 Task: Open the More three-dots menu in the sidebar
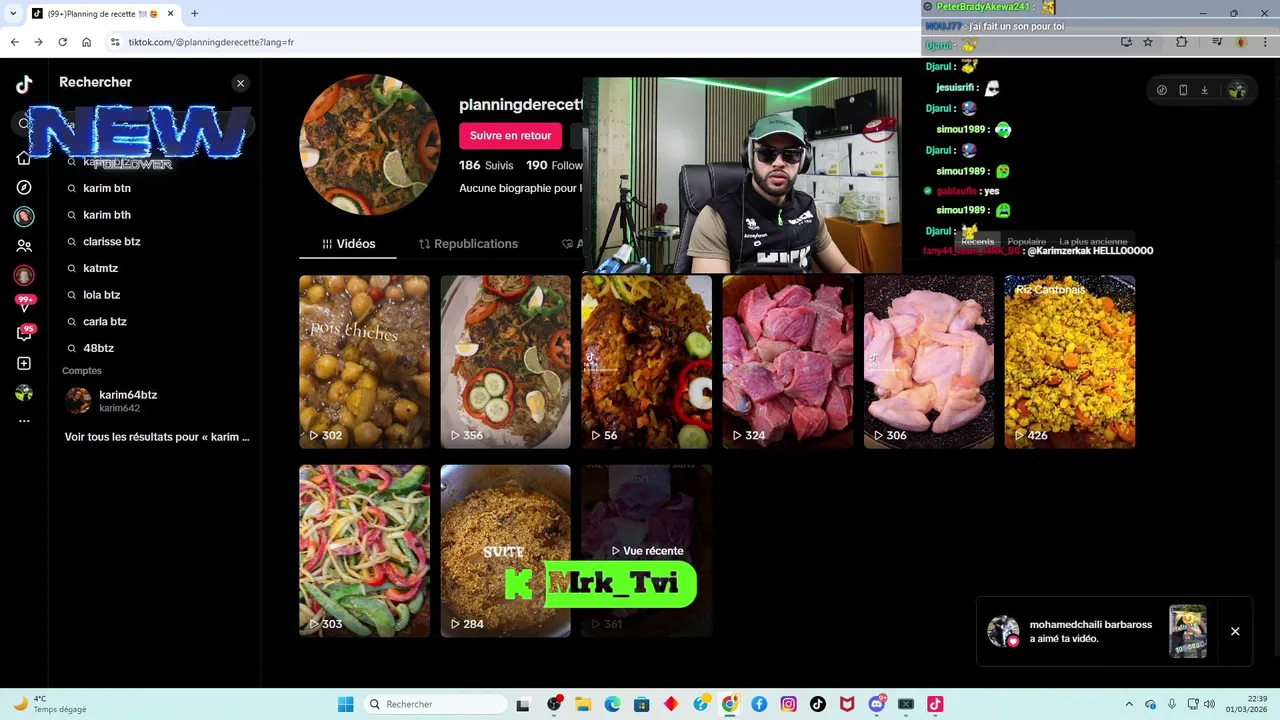click(24, 421)
